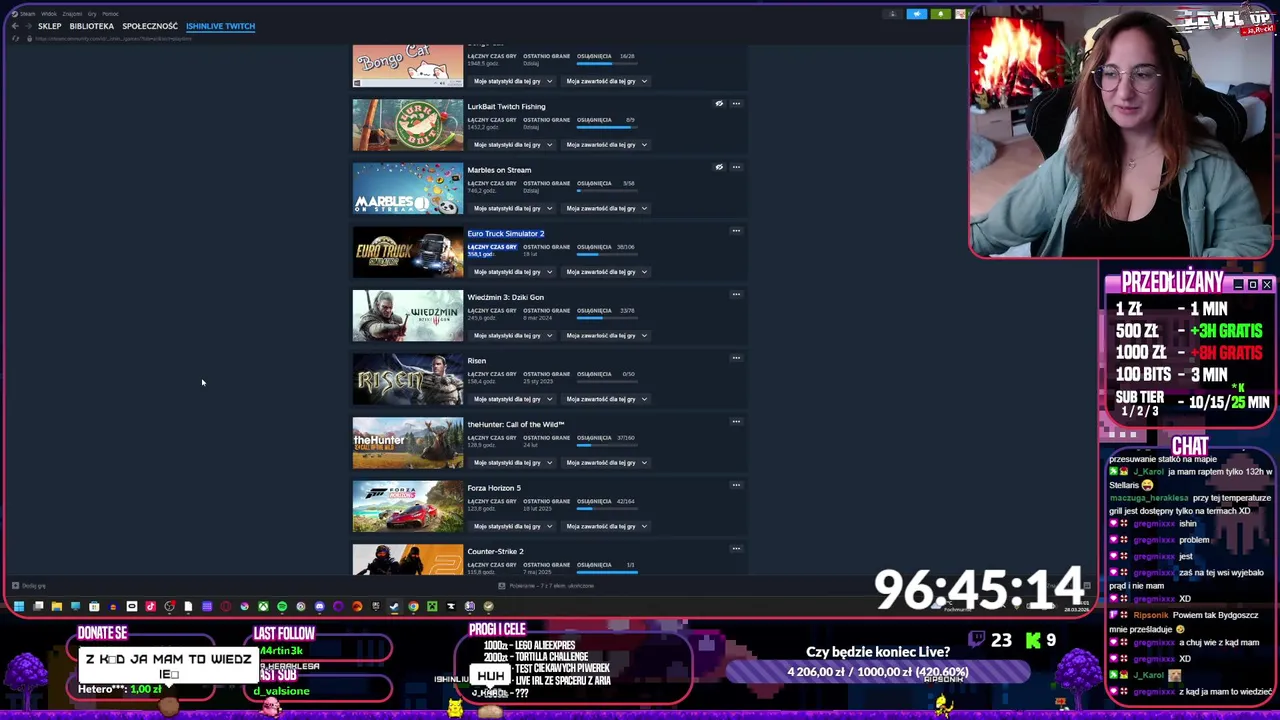
Task: Click theHunter: Call of the Wild thumbnail
Action: click(408, 443)
